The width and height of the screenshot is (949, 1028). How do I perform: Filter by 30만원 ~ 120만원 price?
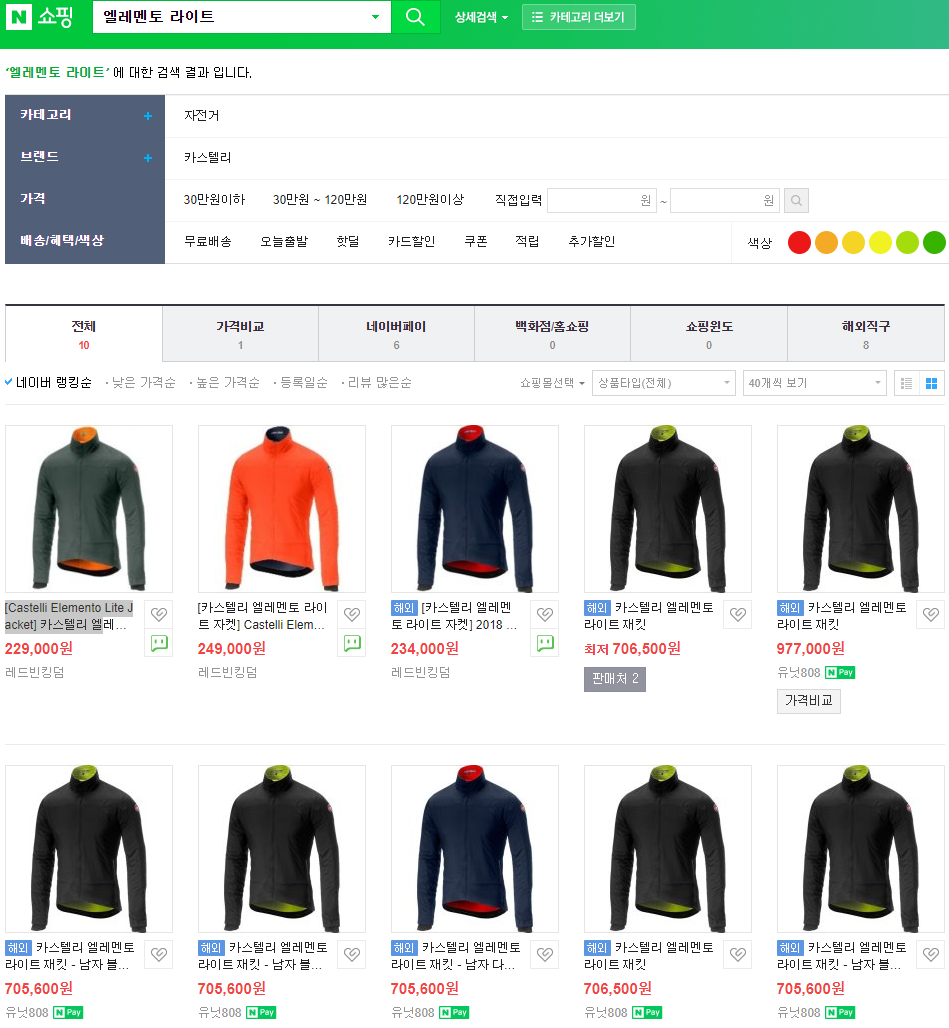click(320, 200)
